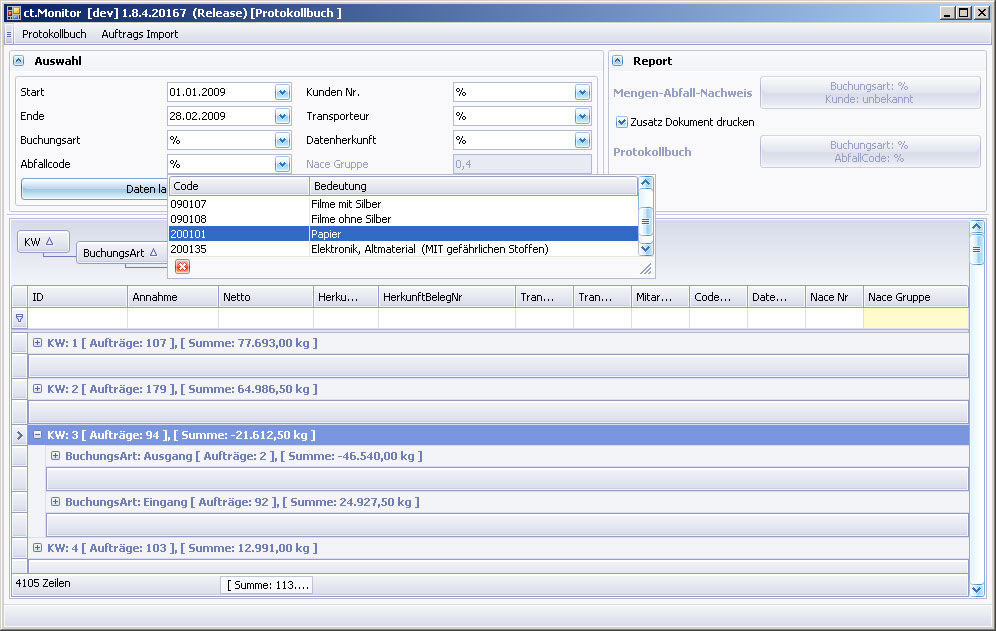
Task: Select Papier entry in code list
Action: 400,234
